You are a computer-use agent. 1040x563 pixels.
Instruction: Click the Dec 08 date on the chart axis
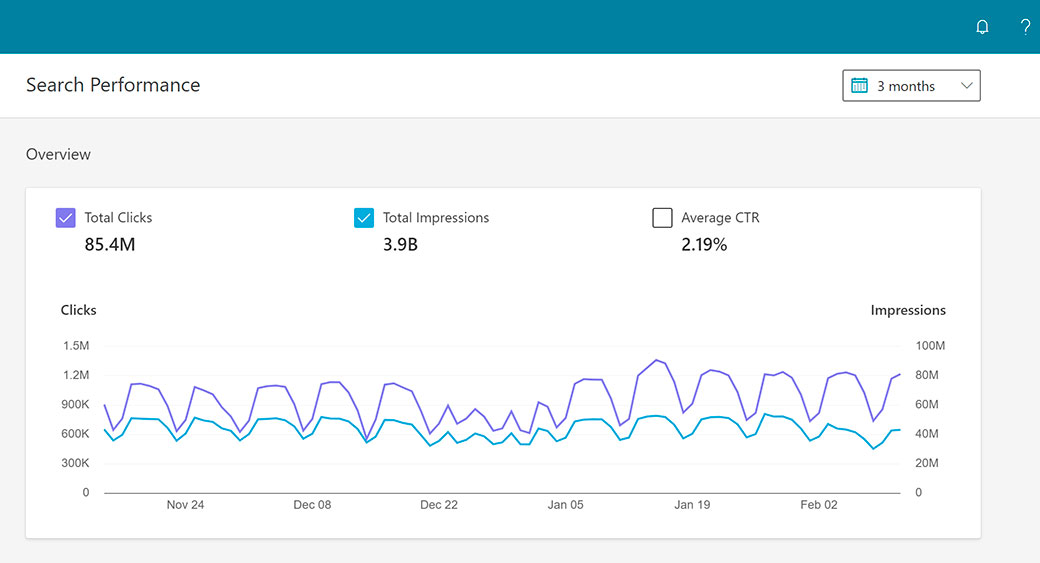312,505
